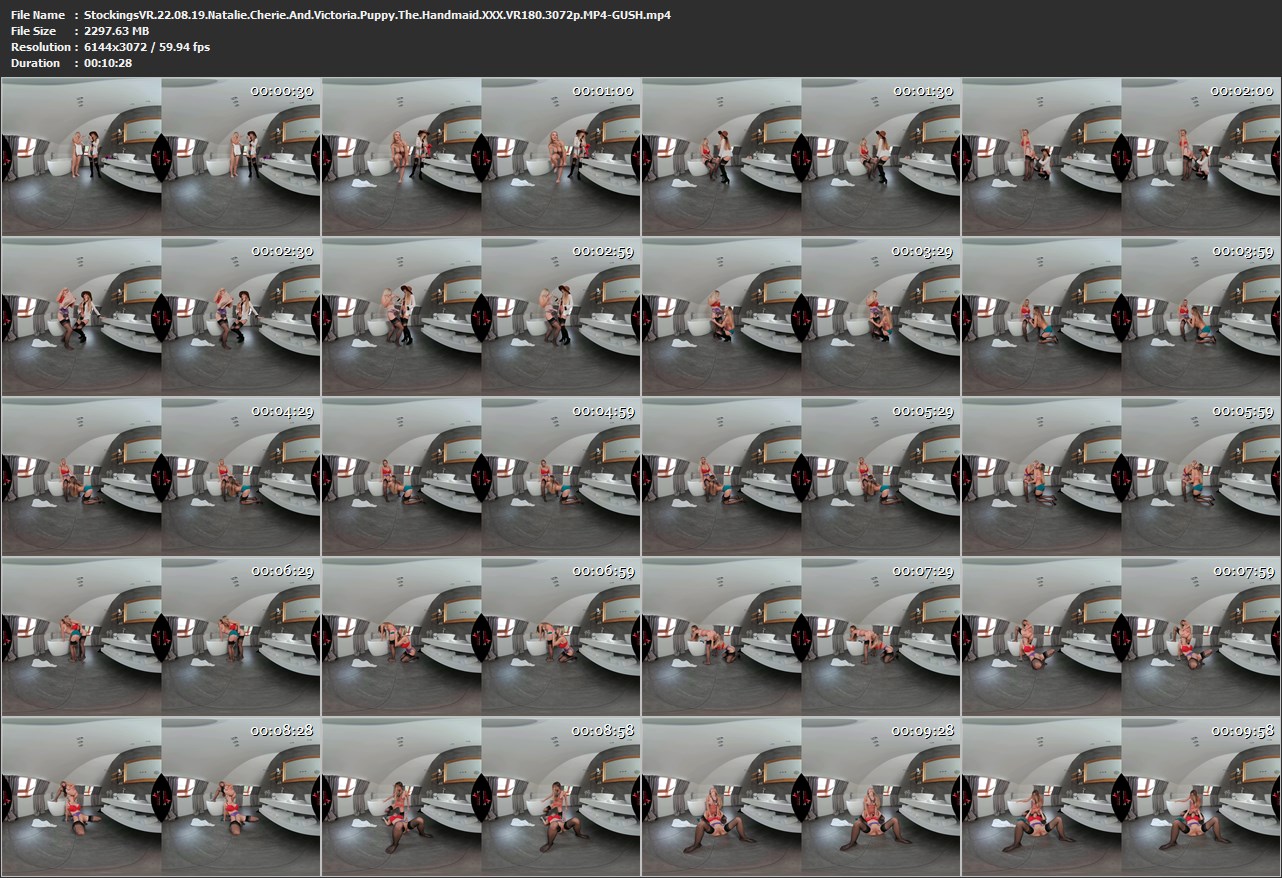Open the thumbnail stamped 00:07:59
This screenshot has width=1282, height=878.
tap(1121, 637)
